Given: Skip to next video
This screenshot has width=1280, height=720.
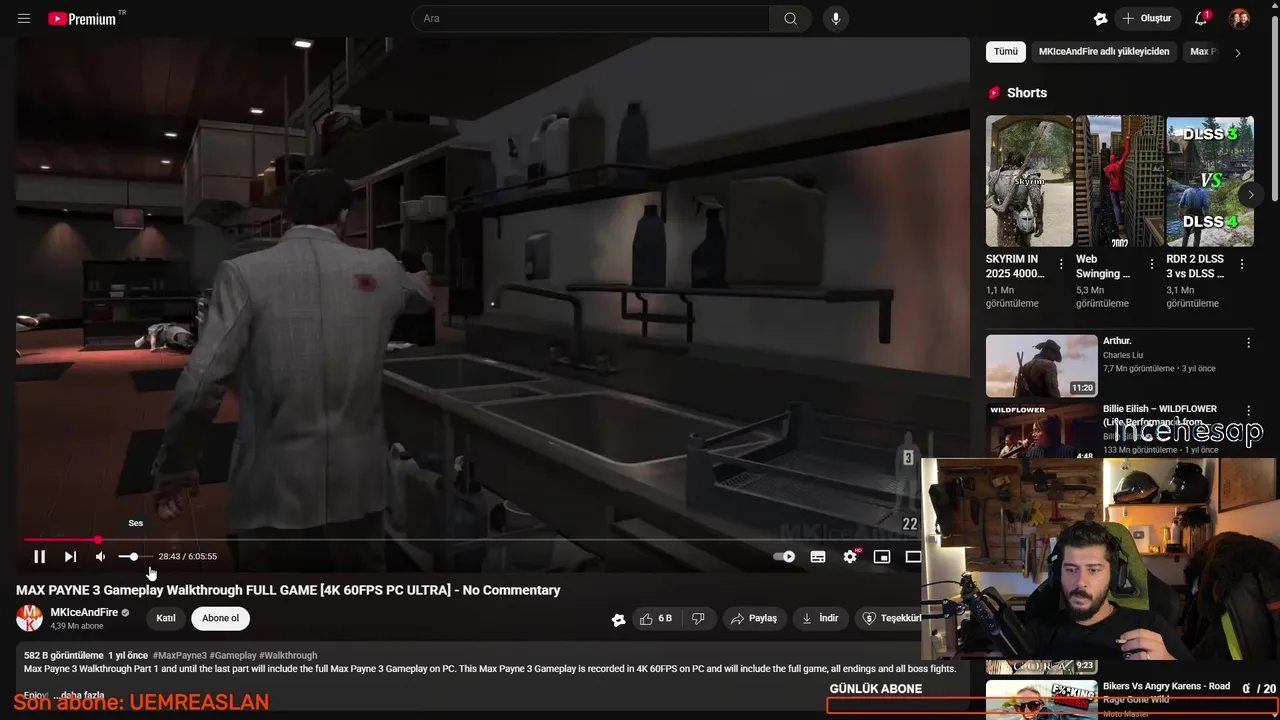Looking at the screenshot, I should pyautogui.click(x=70, y=557).
